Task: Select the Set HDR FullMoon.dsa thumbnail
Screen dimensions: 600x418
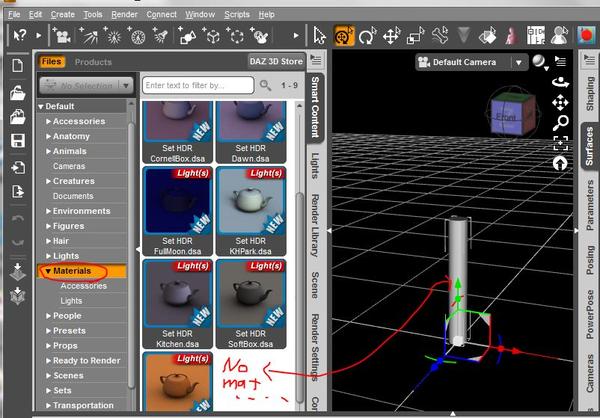Action: [177, 211]
